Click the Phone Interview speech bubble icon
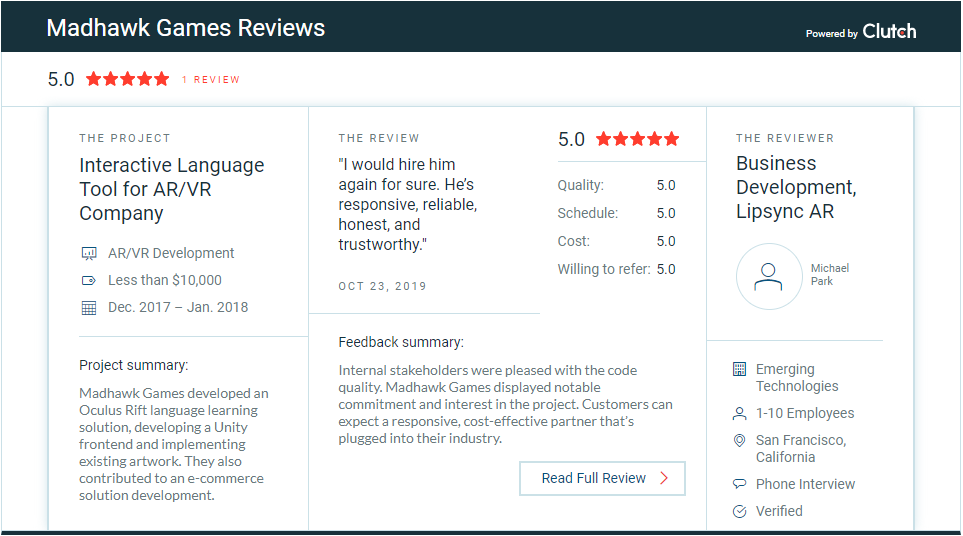The height and width of the screenshot is (536, 963). [739, 484]
